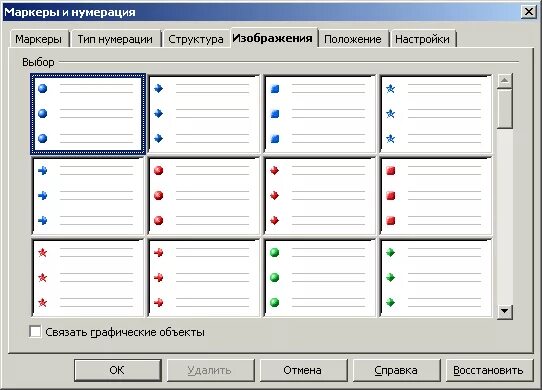Open help via Справка button

(x=396, y=370)
